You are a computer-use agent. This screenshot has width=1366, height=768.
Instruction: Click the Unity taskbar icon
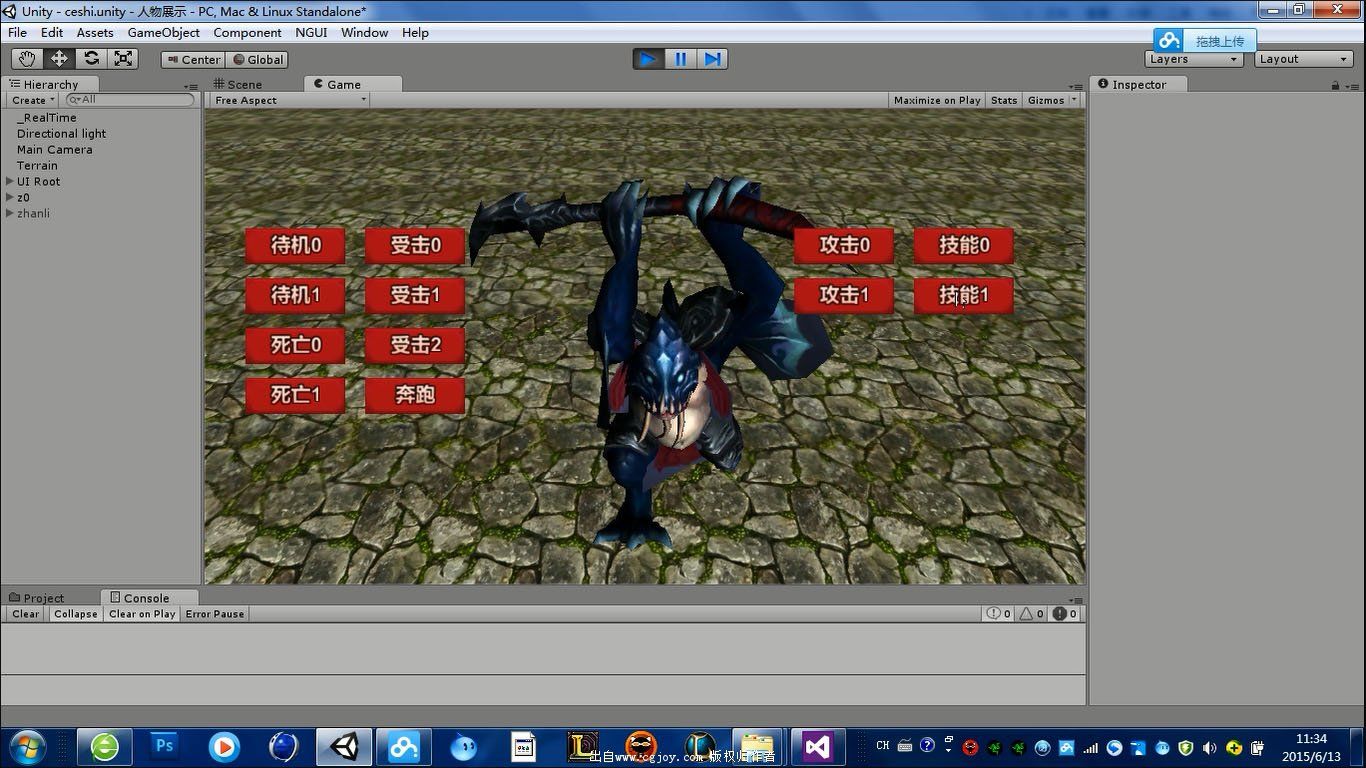click(x=344, y=746)
